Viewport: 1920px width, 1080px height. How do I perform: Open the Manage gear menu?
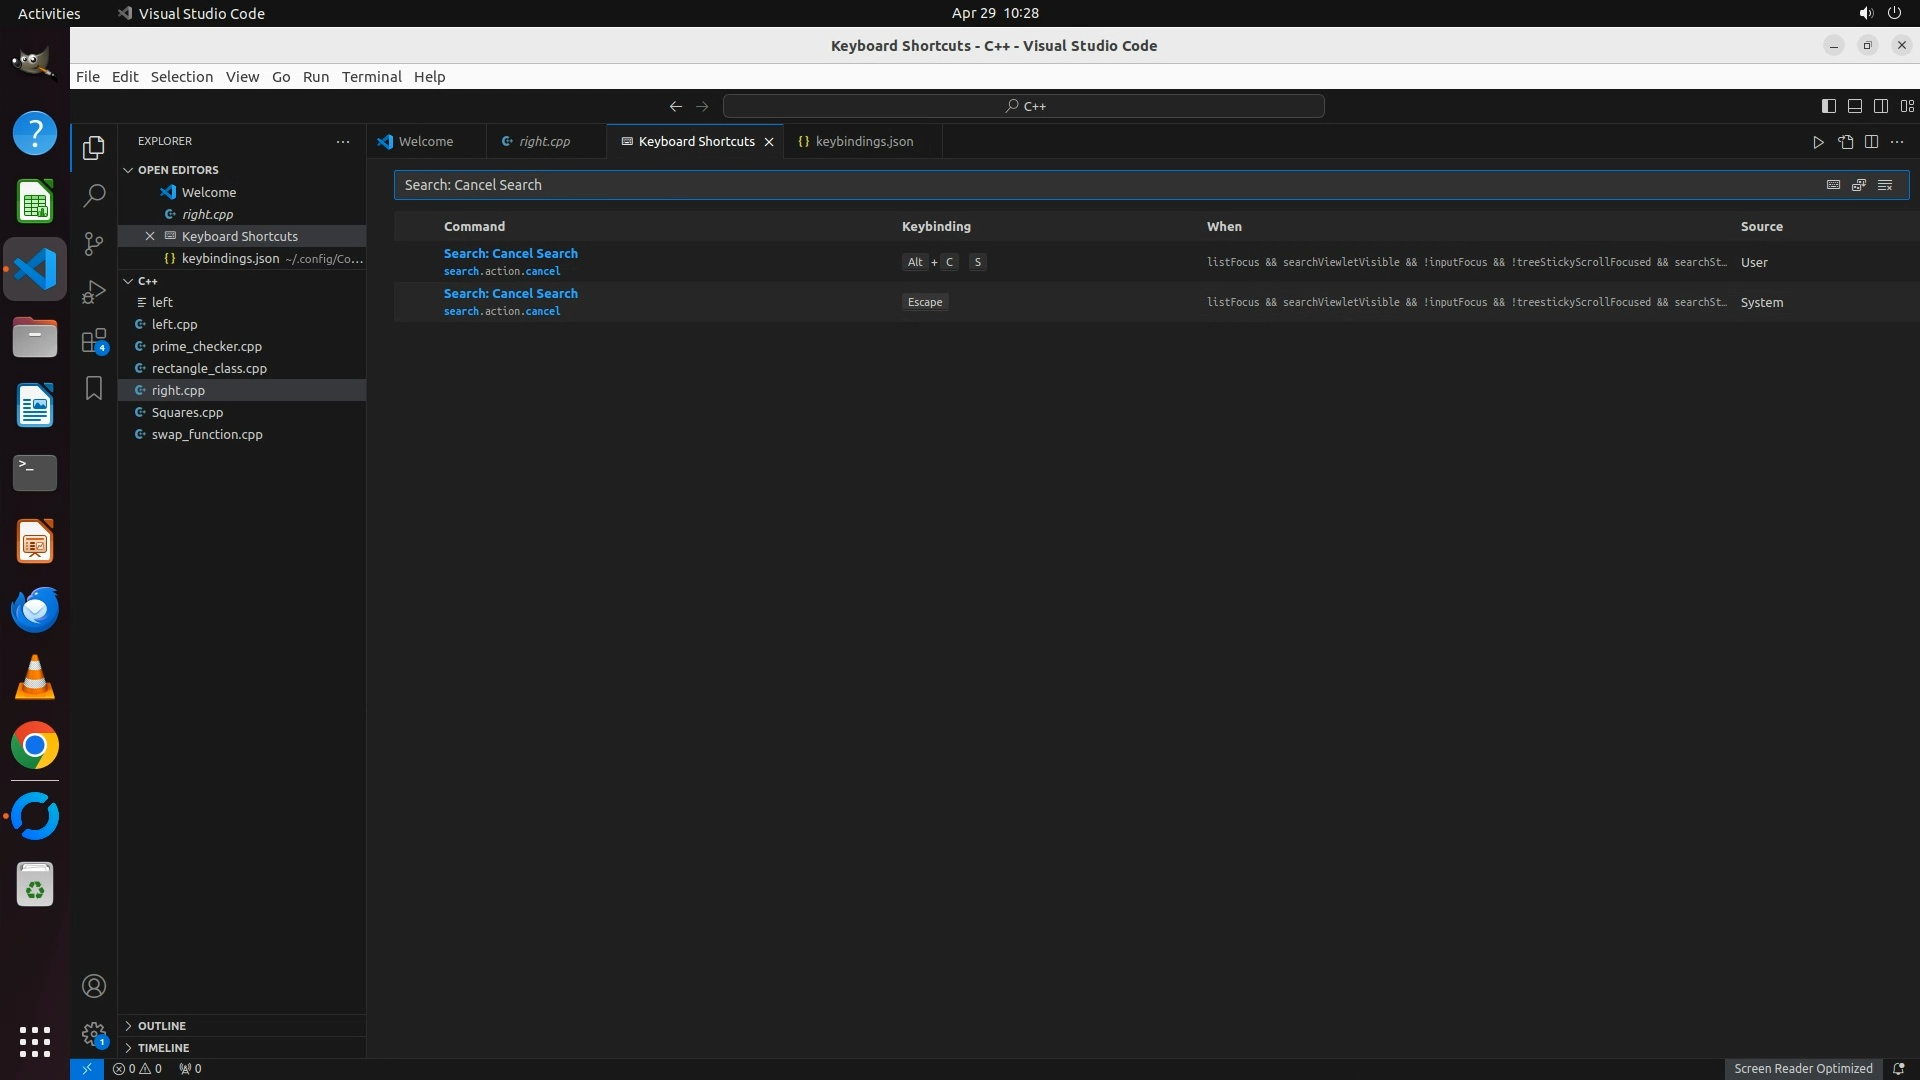94,1034
